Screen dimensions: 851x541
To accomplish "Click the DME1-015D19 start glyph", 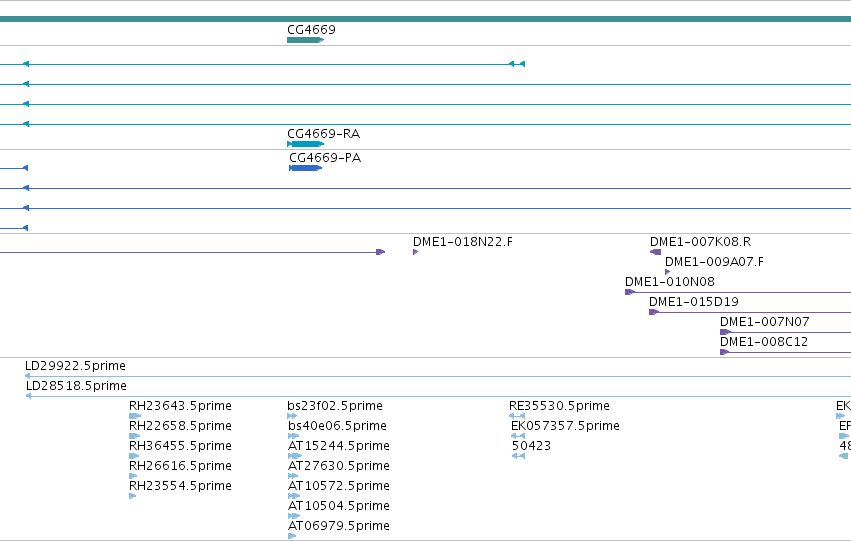I will pos(654,312).
